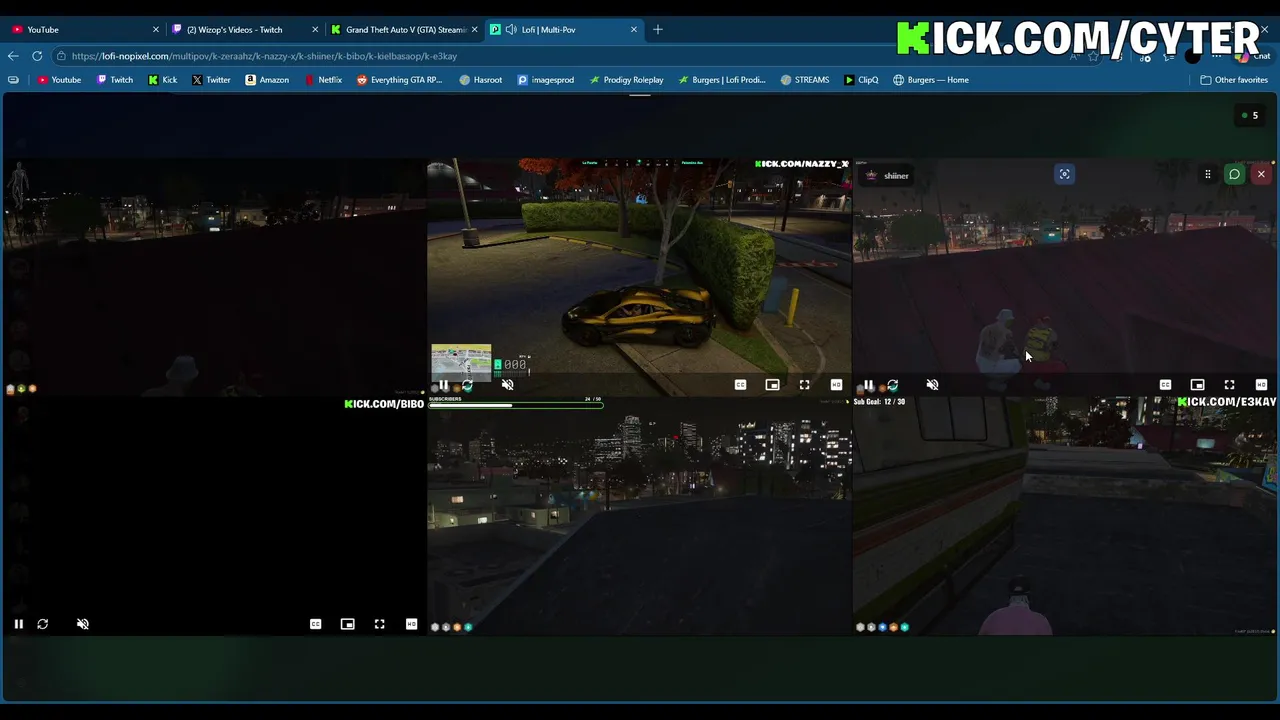Pause the Nazzy_X stream player
The image size is (1280, 720).
tap(443, 385)
